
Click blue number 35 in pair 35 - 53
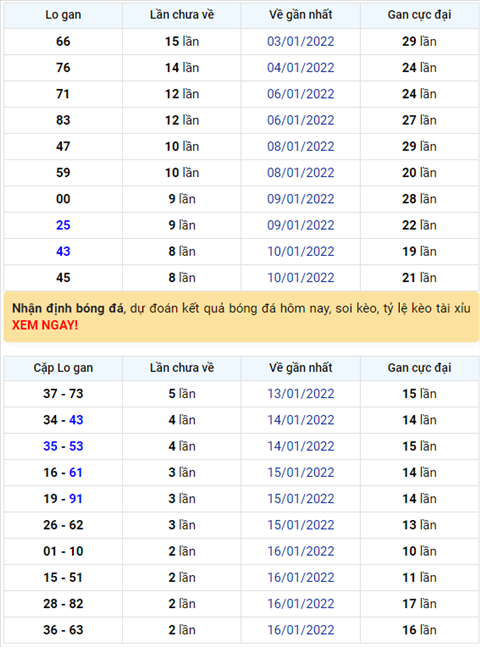[x=50, y=446]
